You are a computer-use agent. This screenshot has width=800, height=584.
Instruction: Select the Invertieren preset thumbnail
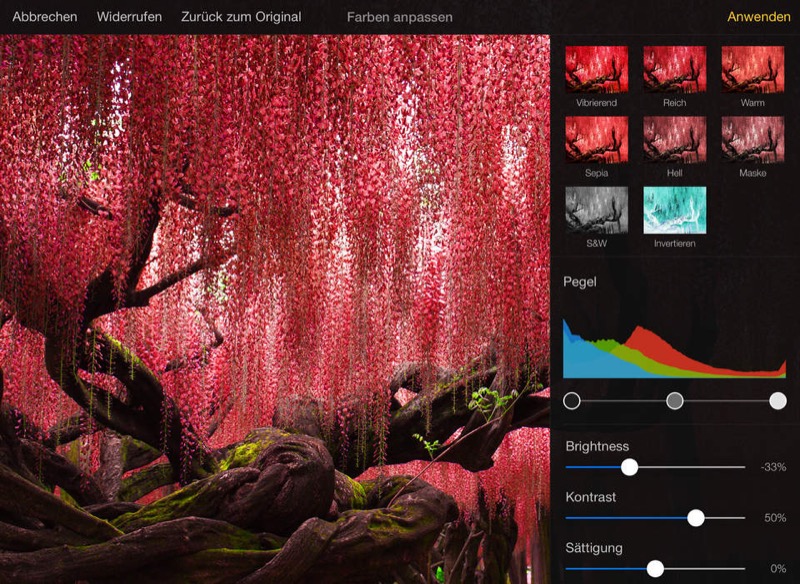[674, 209]
